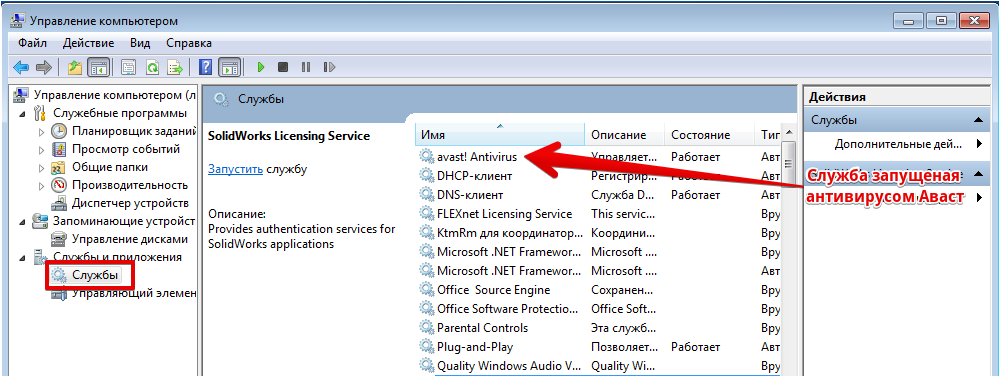Expand Общие папки node
The image size is (1000, 377).
click(42, 168)
